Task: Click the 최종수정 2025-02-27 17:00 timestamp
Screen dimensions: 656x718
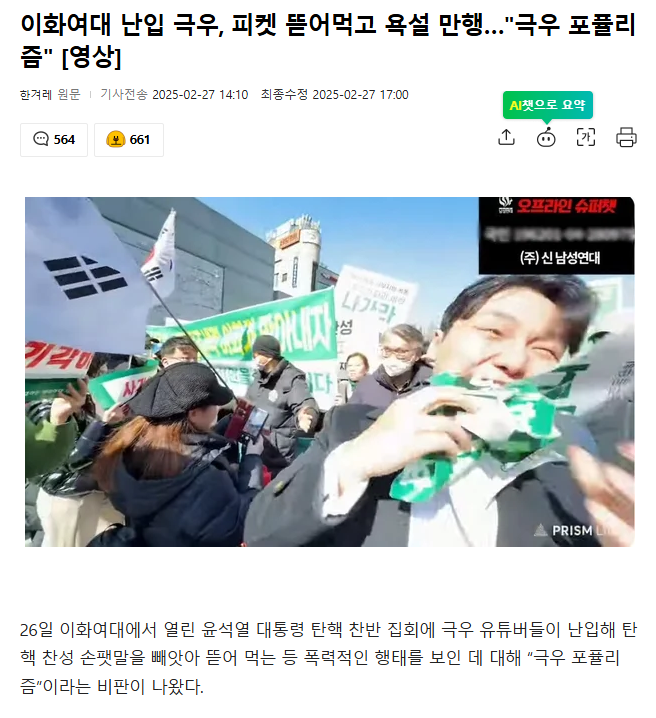Action: (x=335, y=95)
